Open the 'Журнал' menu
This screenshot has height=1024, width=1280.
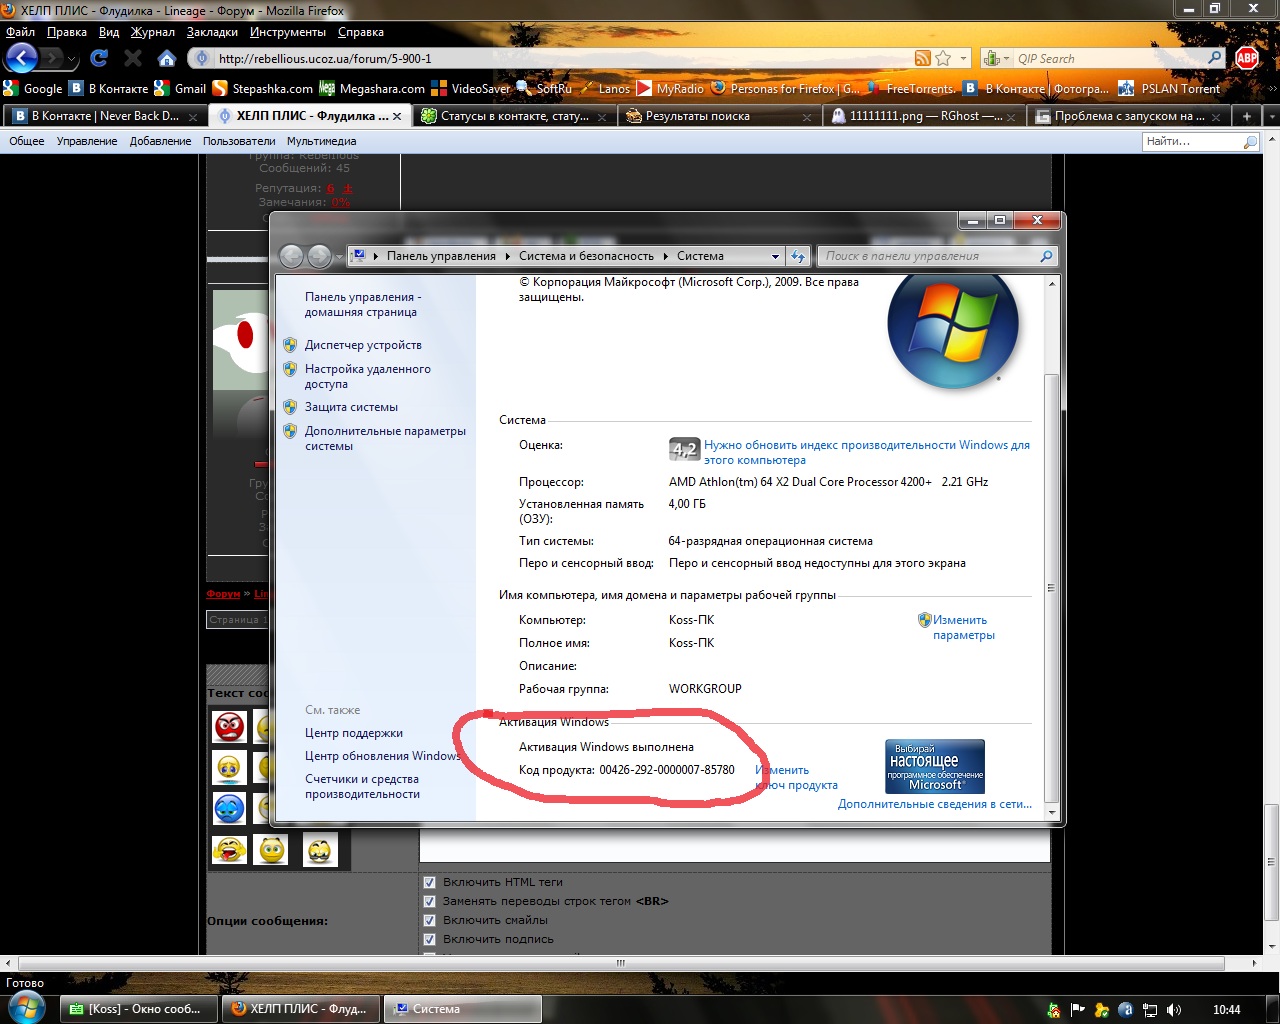tap(153, 32)
